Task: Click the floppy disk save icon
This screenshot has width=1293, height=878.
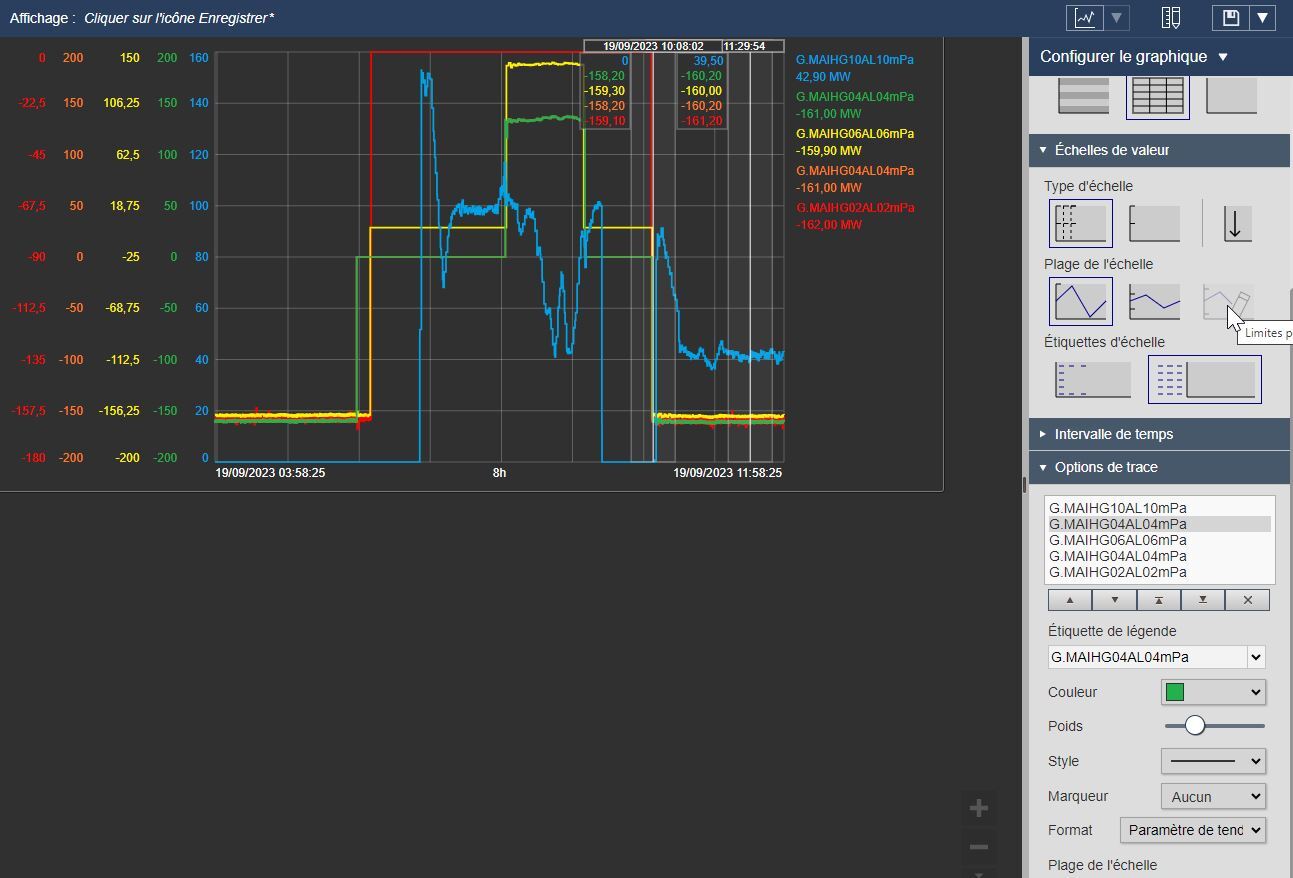Action: pyautogui.click(x=1231, y=18)
